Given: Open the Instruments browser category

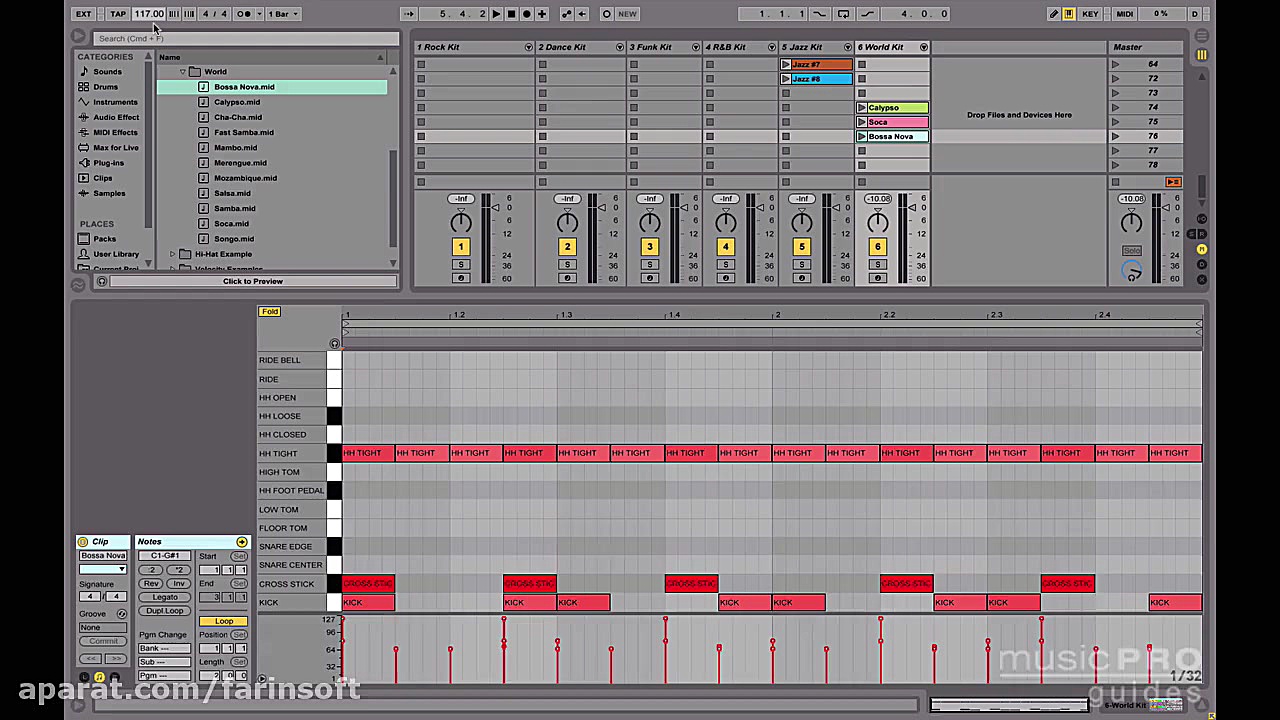Looking at the screenshot, I should pyautogui.click(x=115, y=102).
